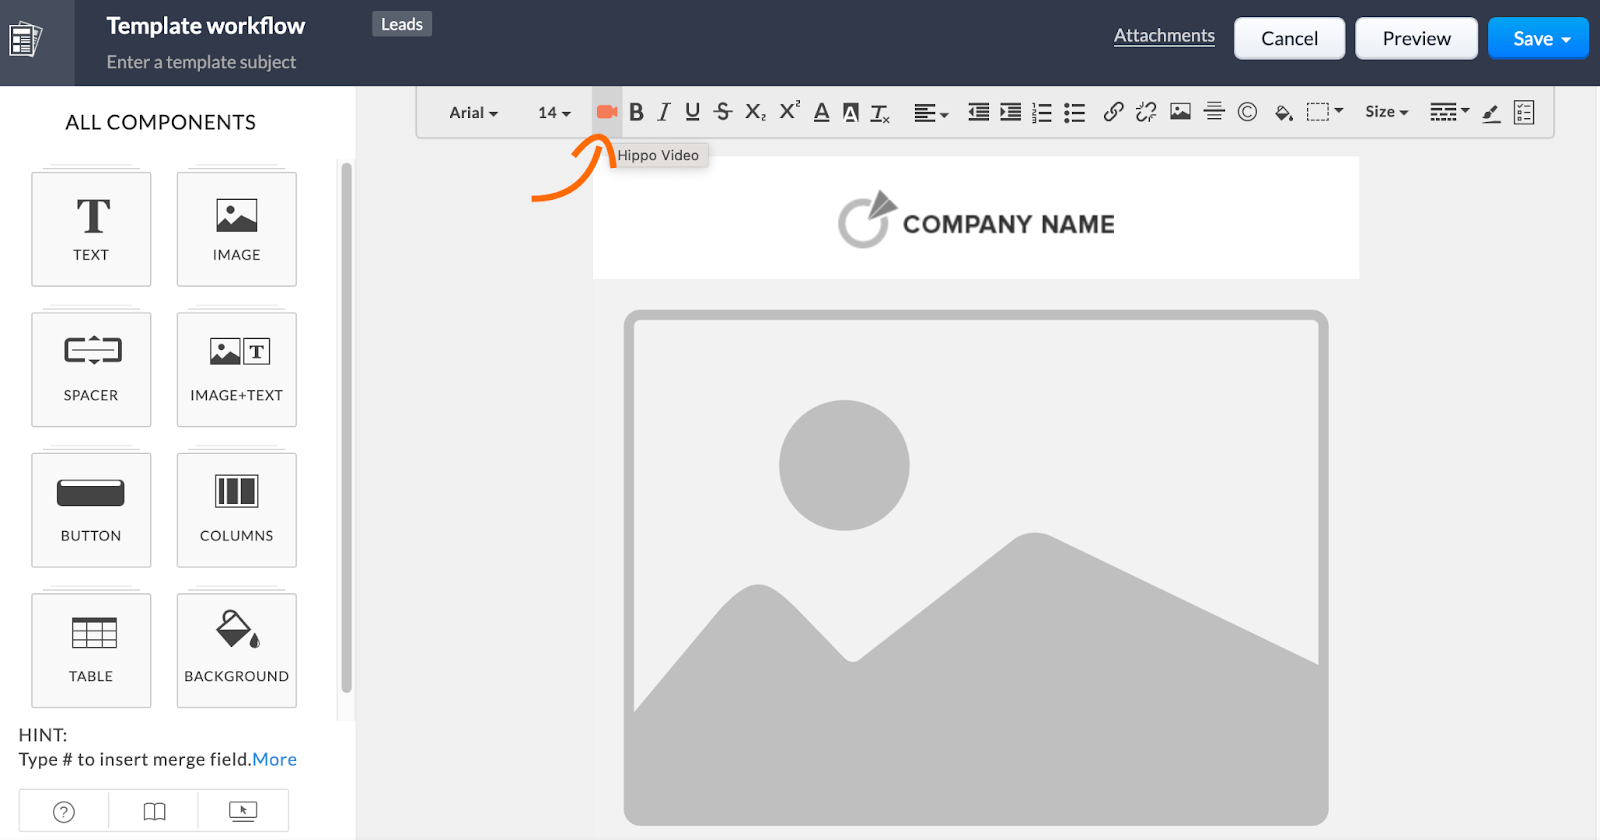The image size is (1600, 840).
Task: Open the paint bucket fill color
Action: click(x=1284, y=113)
